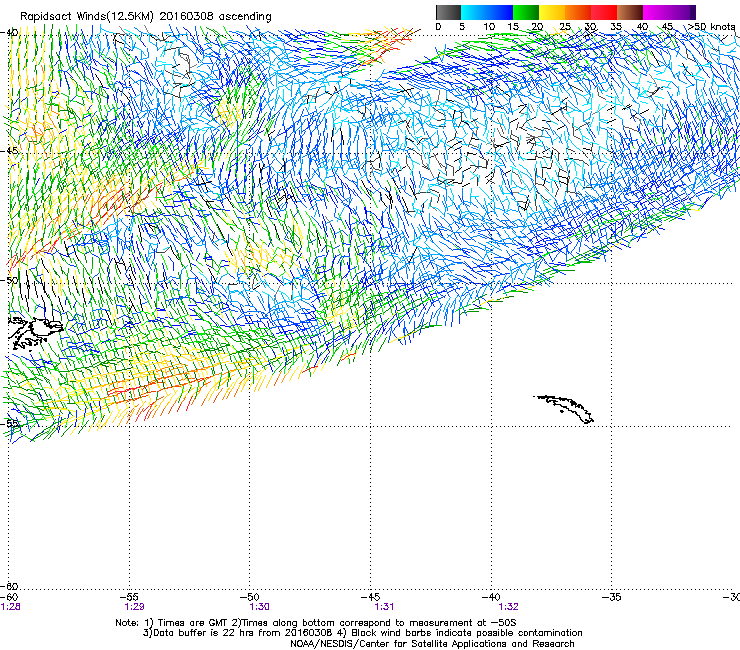740x650 pixels.
Task: Select the yellow 20-25 knots legend segment
Action: click(552, 12)
